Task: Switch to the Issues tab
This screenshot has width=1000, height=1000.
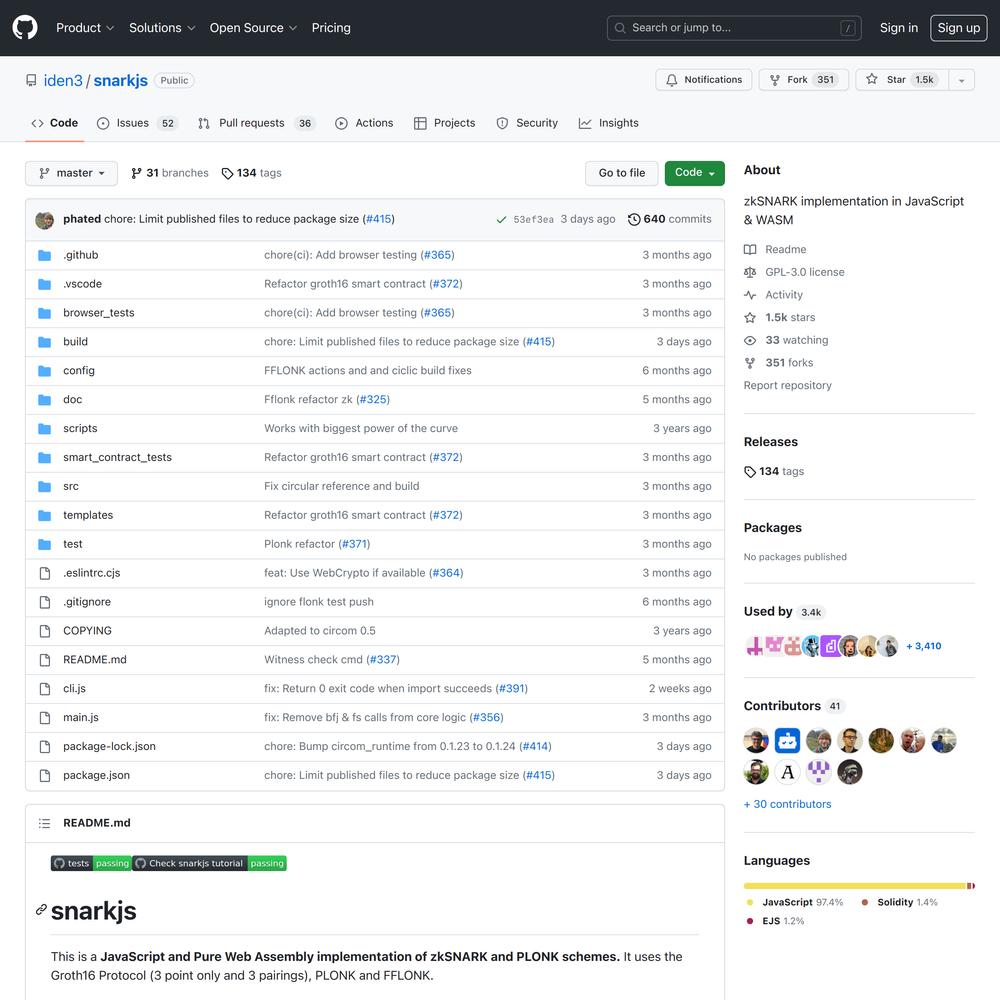Action: [x=137, y=123]
